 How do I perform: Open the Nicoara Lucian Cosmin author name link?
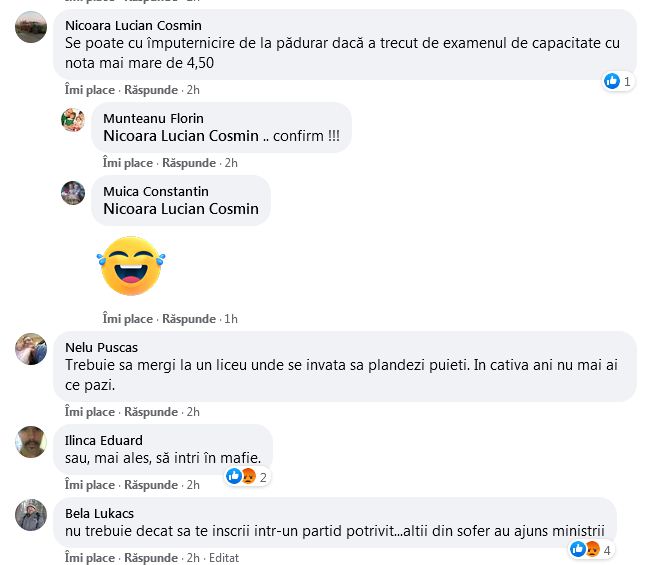[x=132, y=25]
